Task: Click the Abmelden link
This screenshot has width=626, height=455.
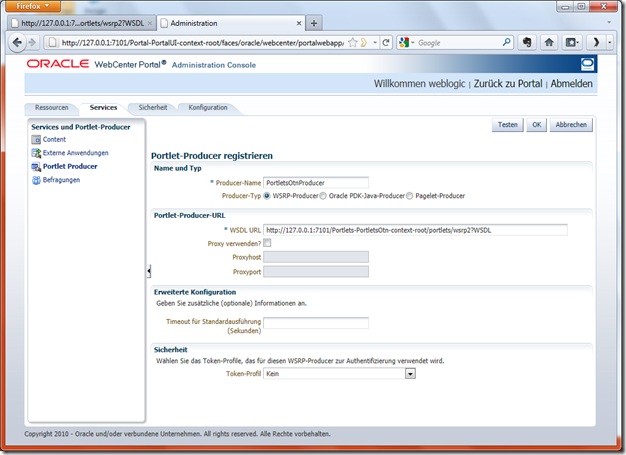Action: [571, 84]
